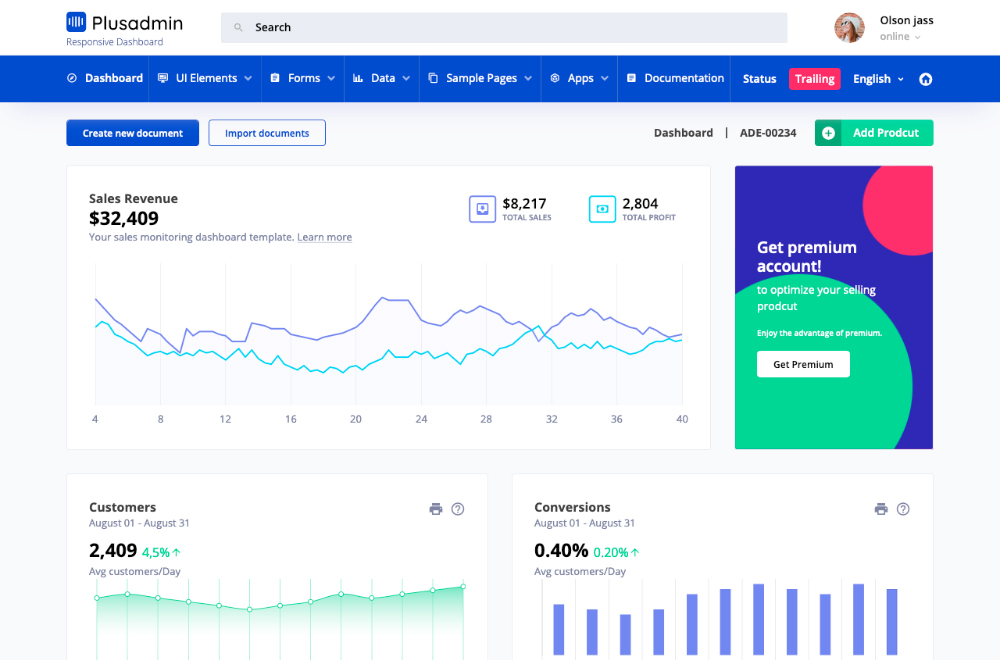Click the Import documents button
Image resolution: width=1000 pixels, height=660 pixels.
(267, 133)
